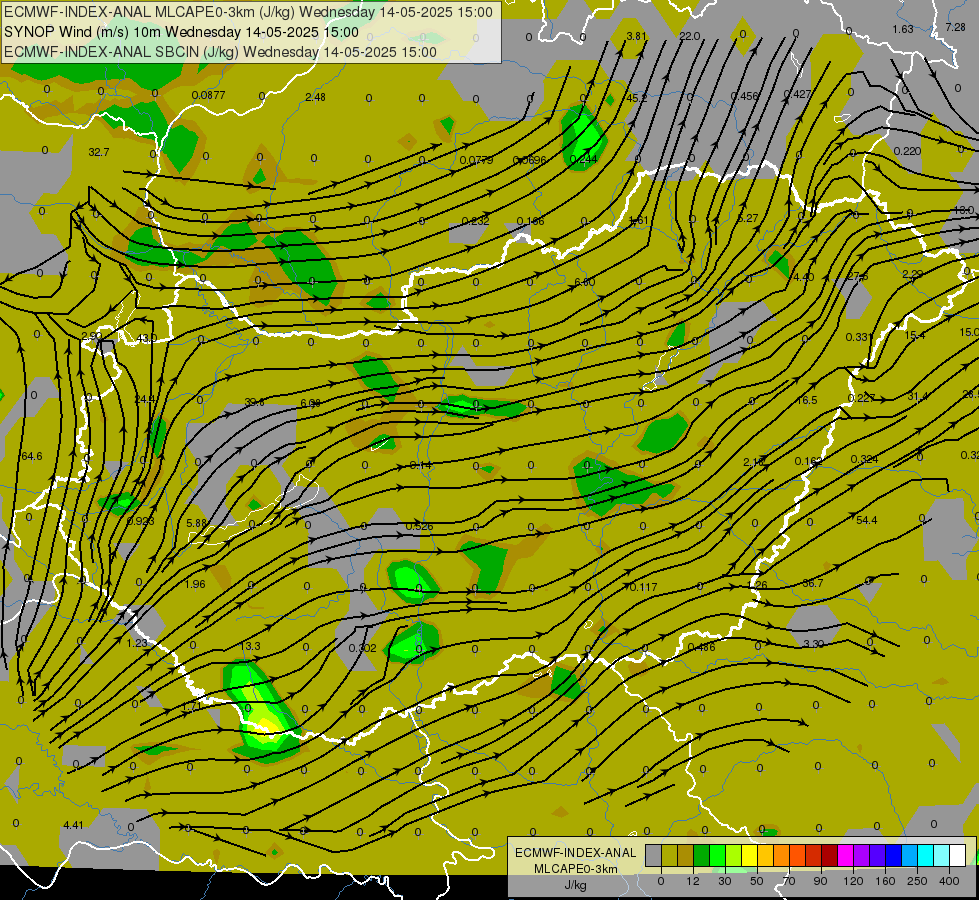
Task: Click the legend tick label 120
Action: point(853,881)
